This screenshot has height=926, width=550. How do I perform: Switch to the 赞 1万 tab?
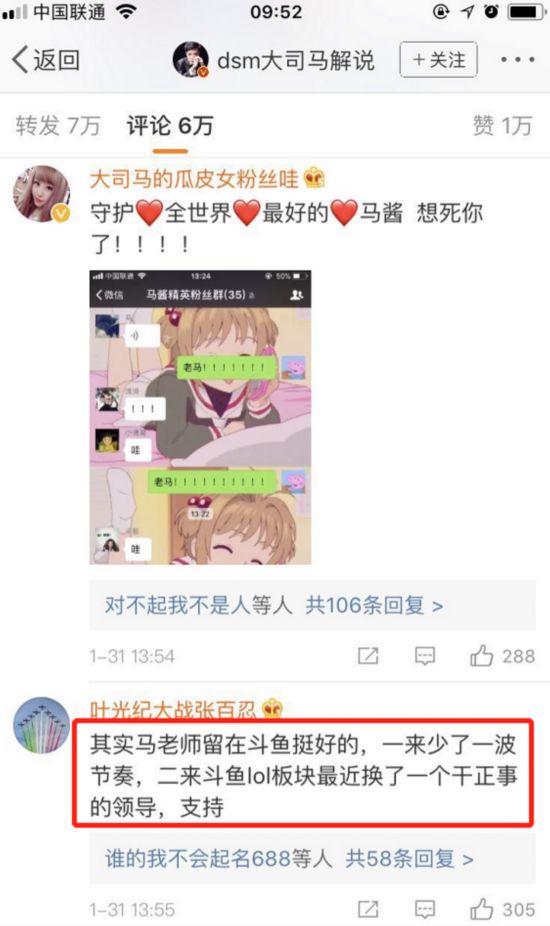(502, 126)
